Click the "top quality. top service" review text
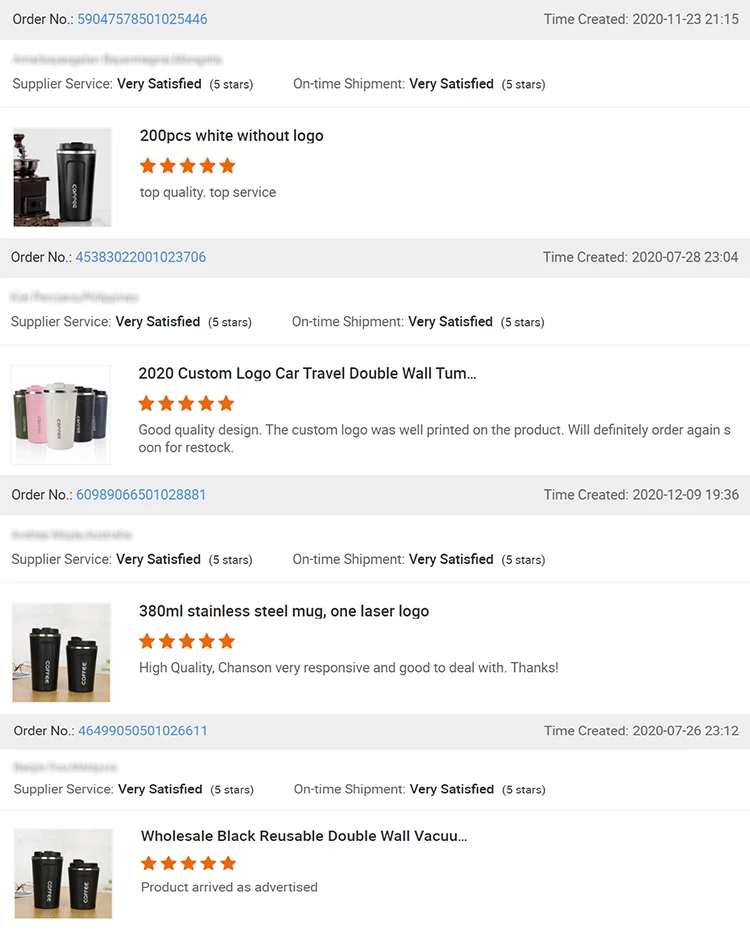Viewport: 750px width, 940px height. point(208,192)
